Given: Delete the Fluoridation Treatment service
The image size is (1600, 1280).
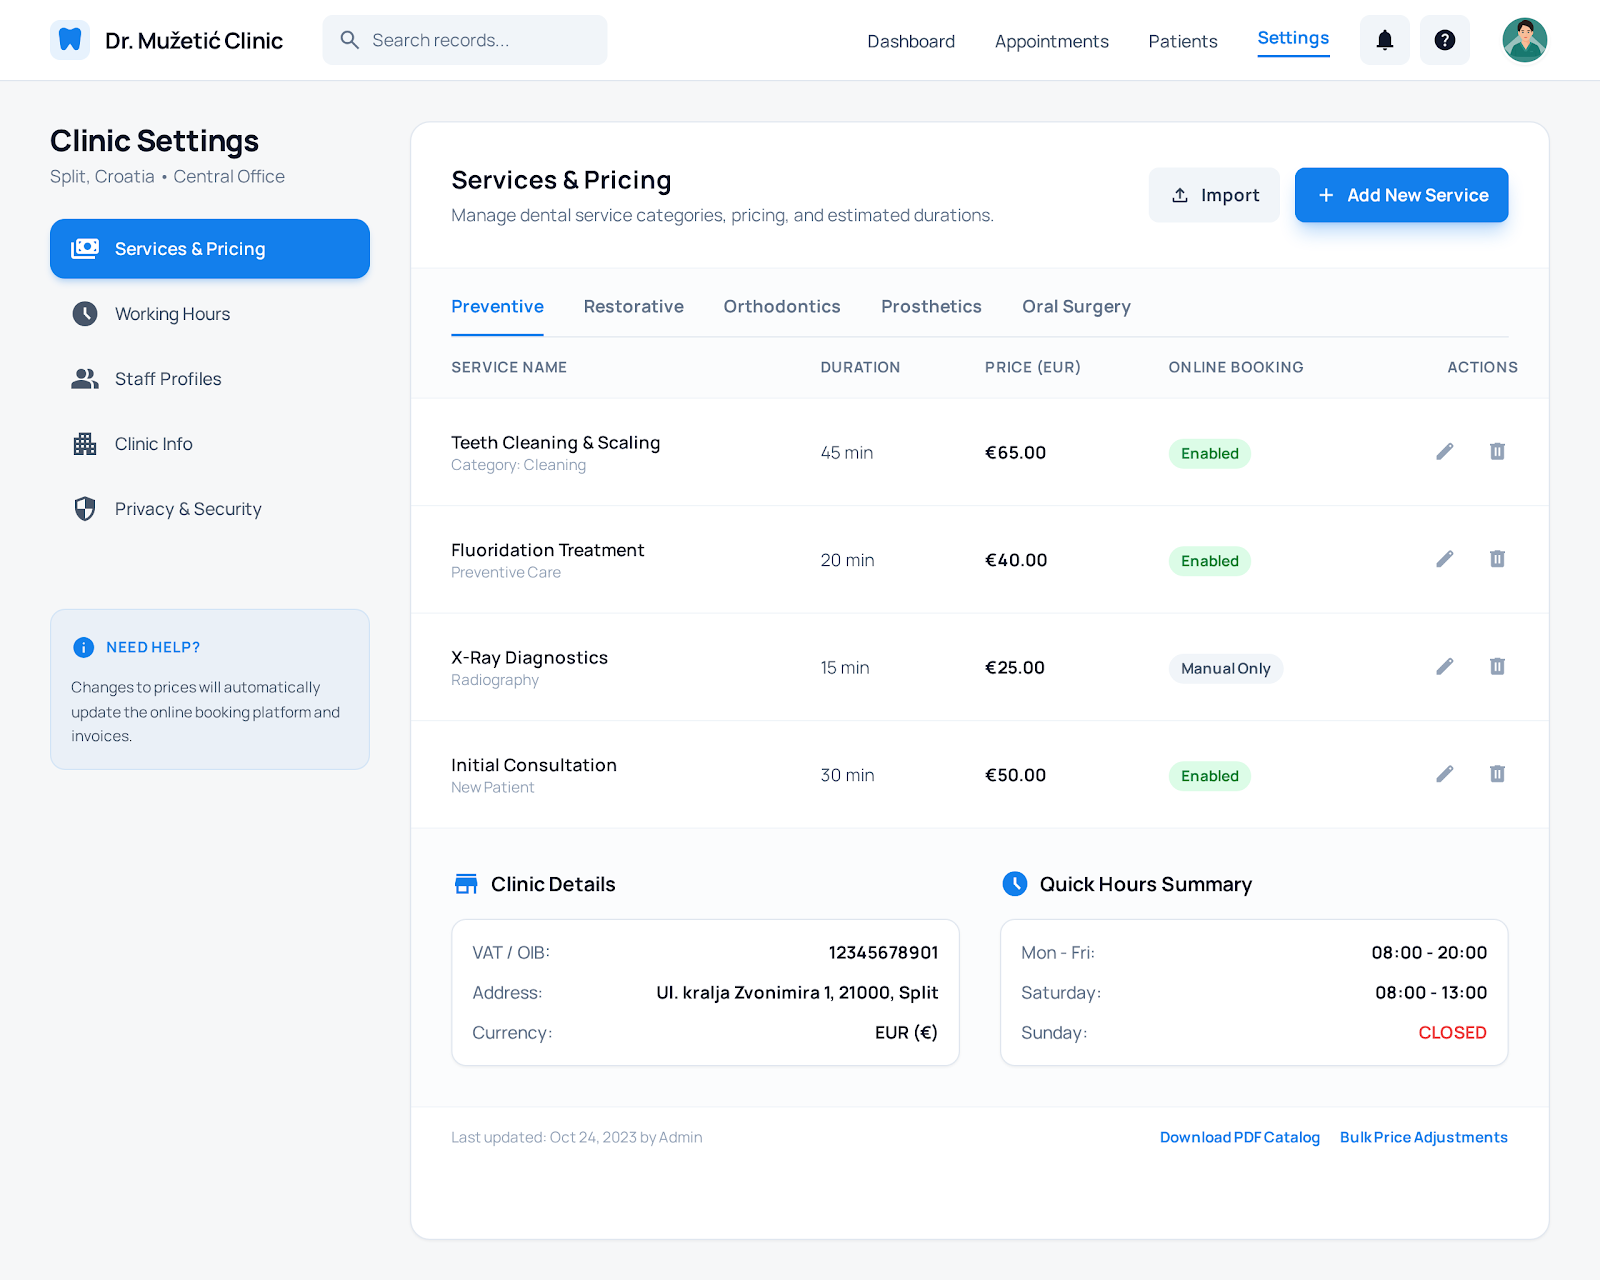Looking at the screenshot, I should pos(1496,559).
